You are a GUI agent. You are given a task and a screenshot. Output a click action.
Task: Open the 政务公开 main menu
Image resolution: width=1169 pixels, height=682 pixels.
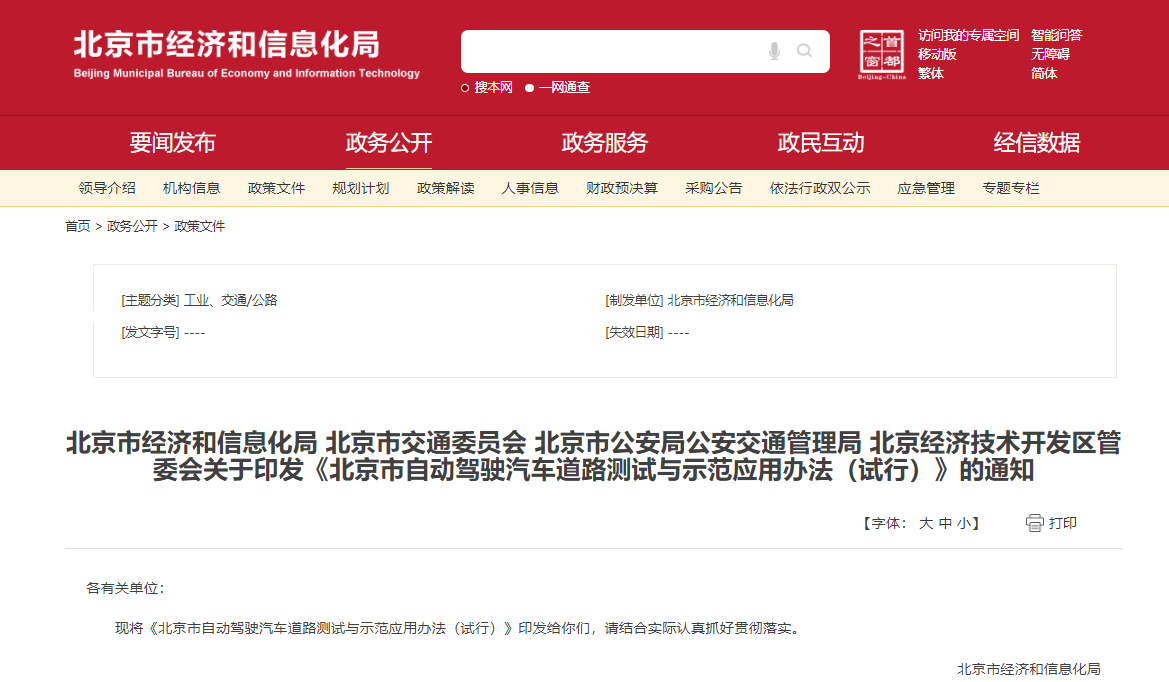tap(389, 143)
